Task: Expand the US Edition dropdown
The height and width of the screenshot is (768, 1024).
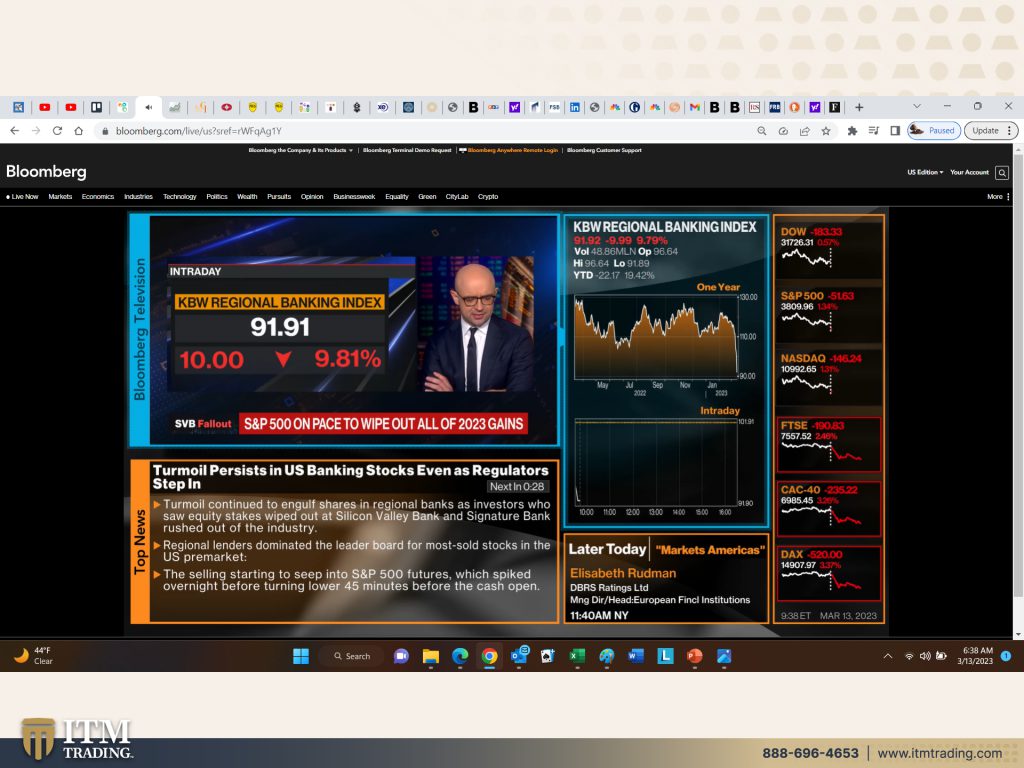Action: [x=925, y=172]
